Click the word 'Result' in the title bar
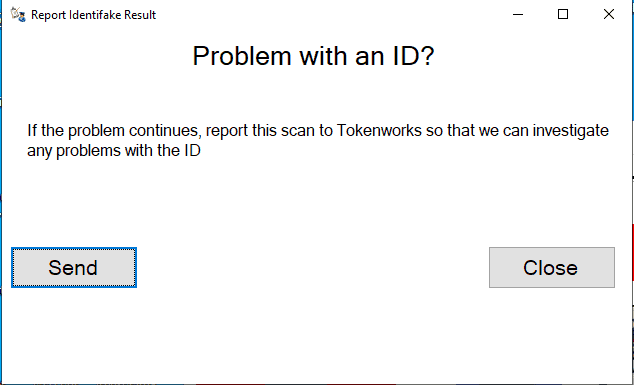 [x=138, y=15]
